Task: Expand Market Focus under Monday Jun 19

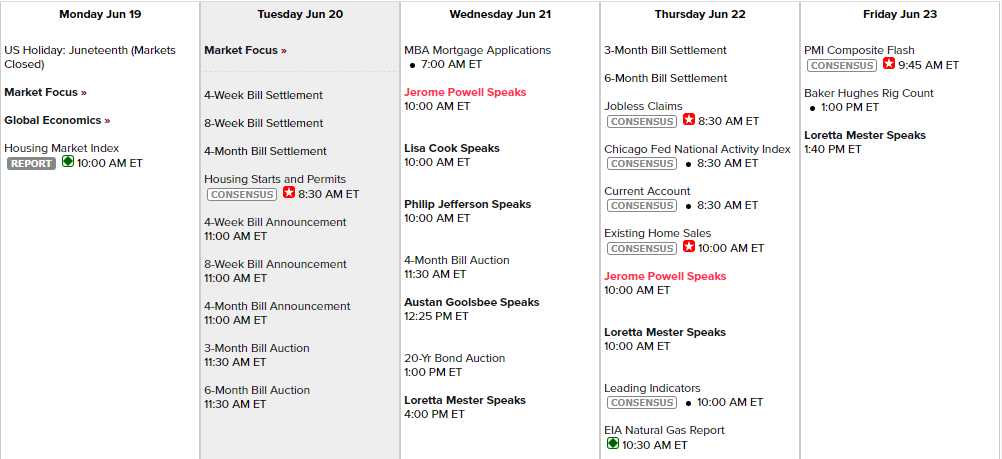Action: click(45, 92)
